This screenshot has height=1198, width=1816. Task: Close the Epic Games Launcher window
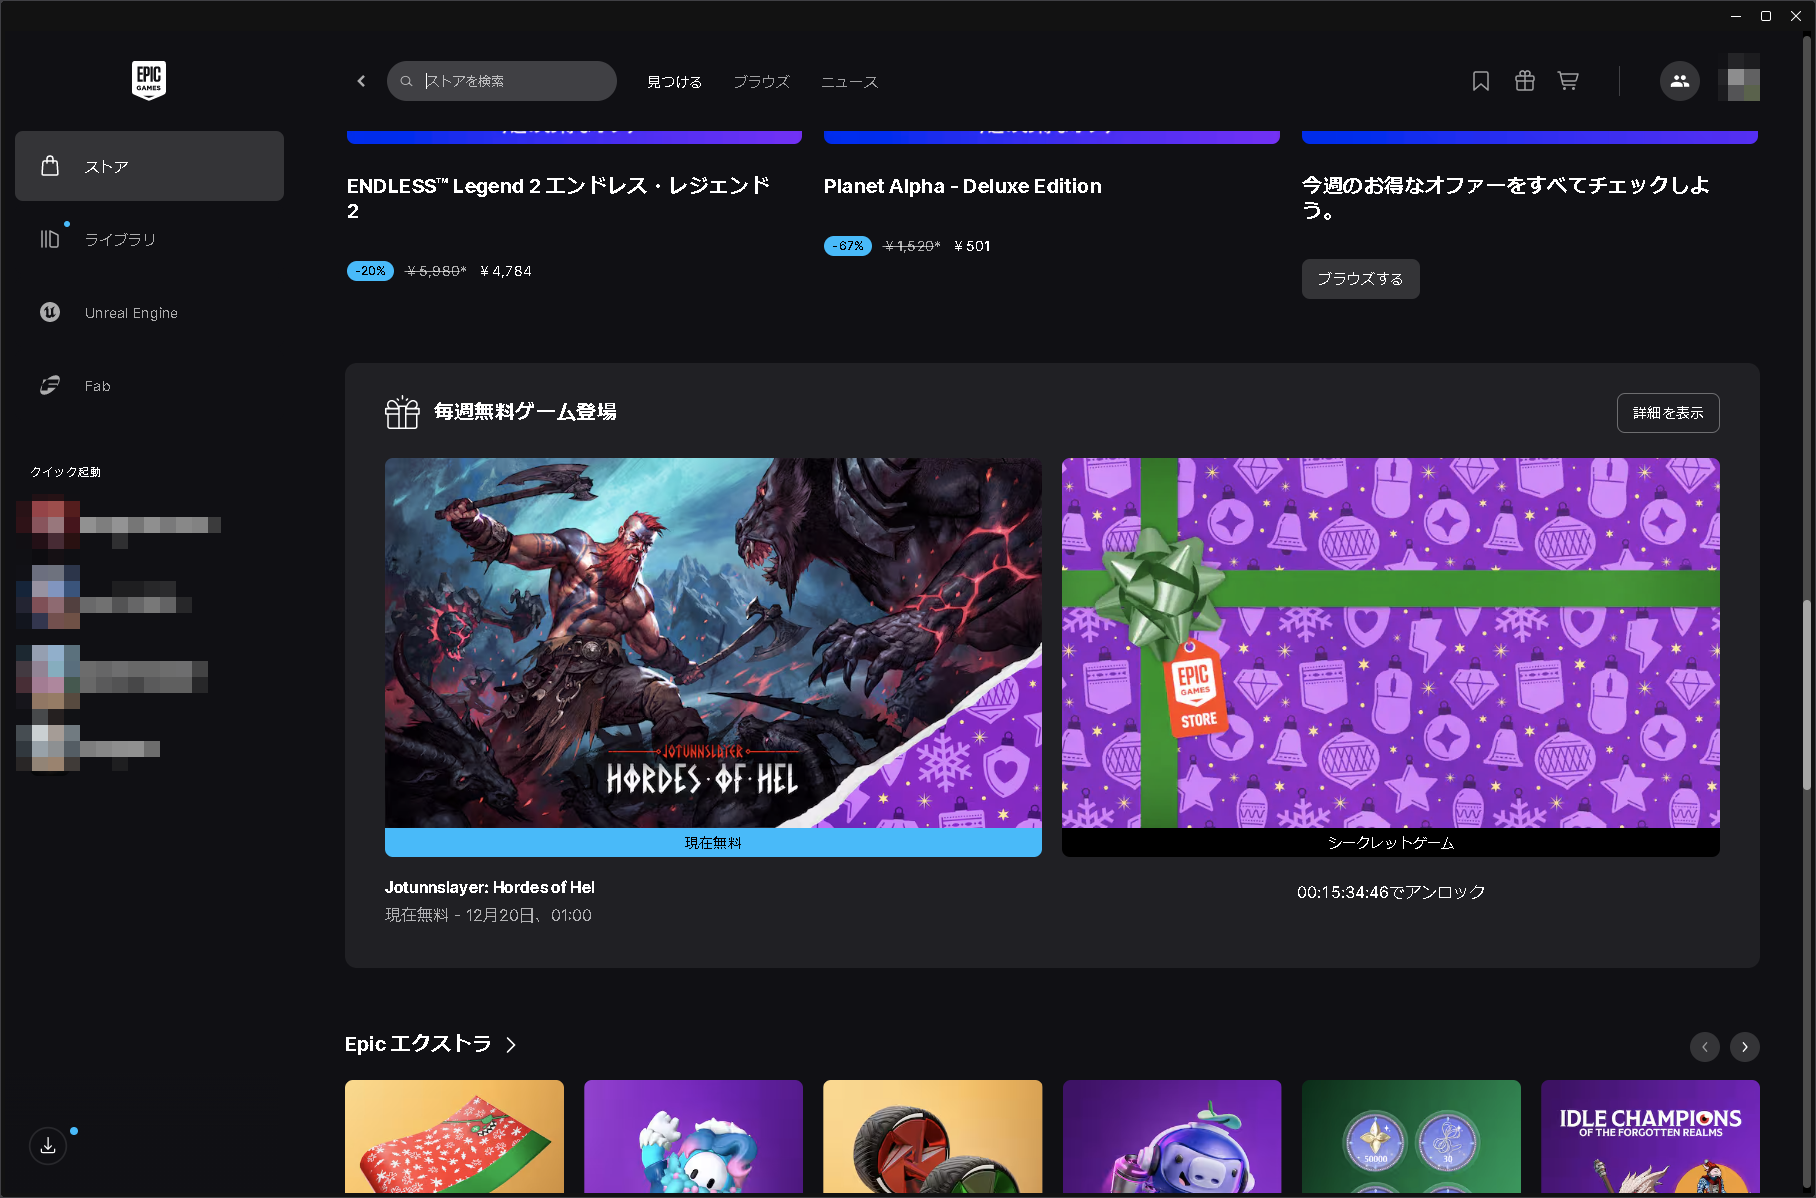pyautogui.click(x=1796, y=16)
